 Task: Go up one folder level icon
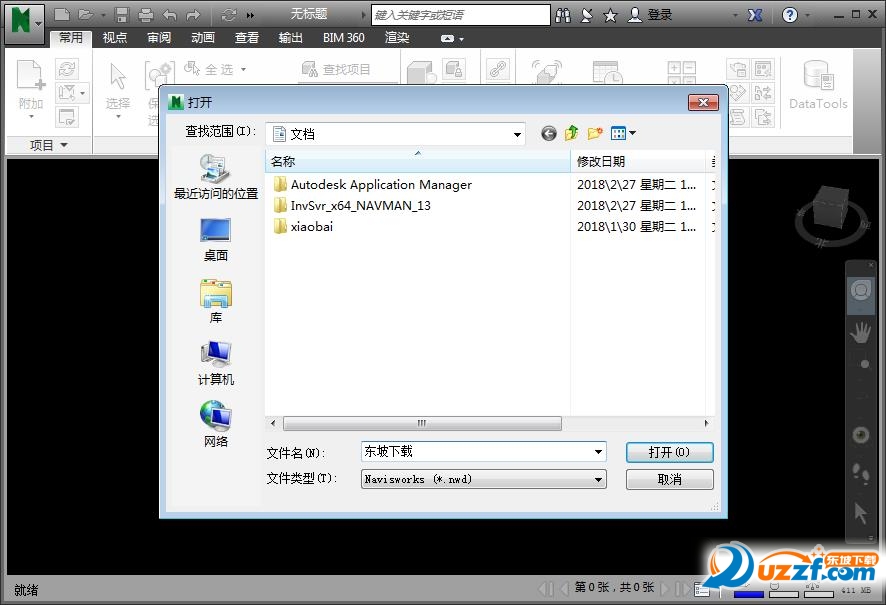pos(572,133)
